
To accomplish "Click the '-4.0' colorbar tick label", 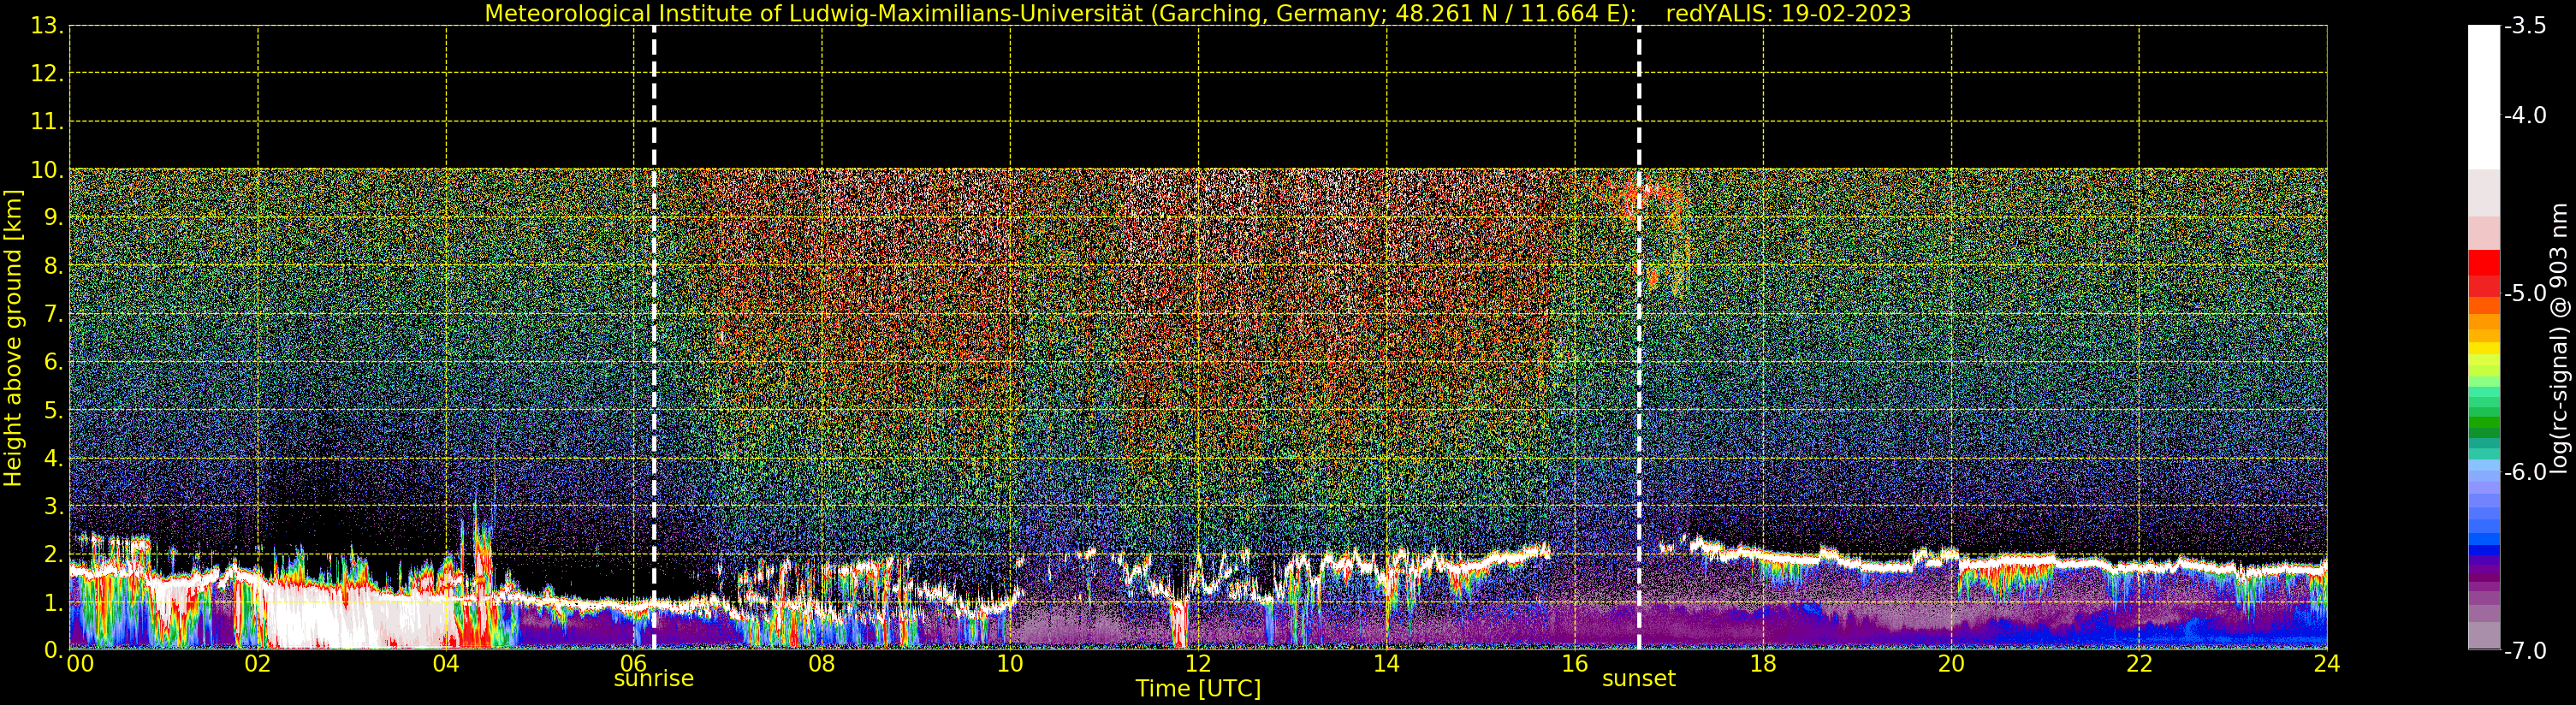I will tap(2525, 115).
